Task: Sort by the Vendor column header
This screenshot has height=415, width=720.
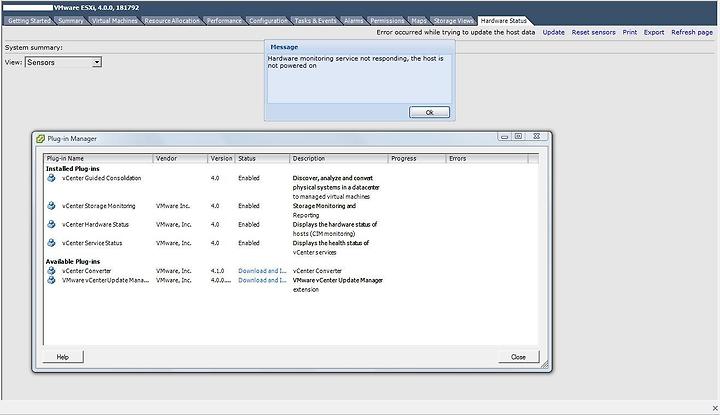Action: tap(180, 158)
